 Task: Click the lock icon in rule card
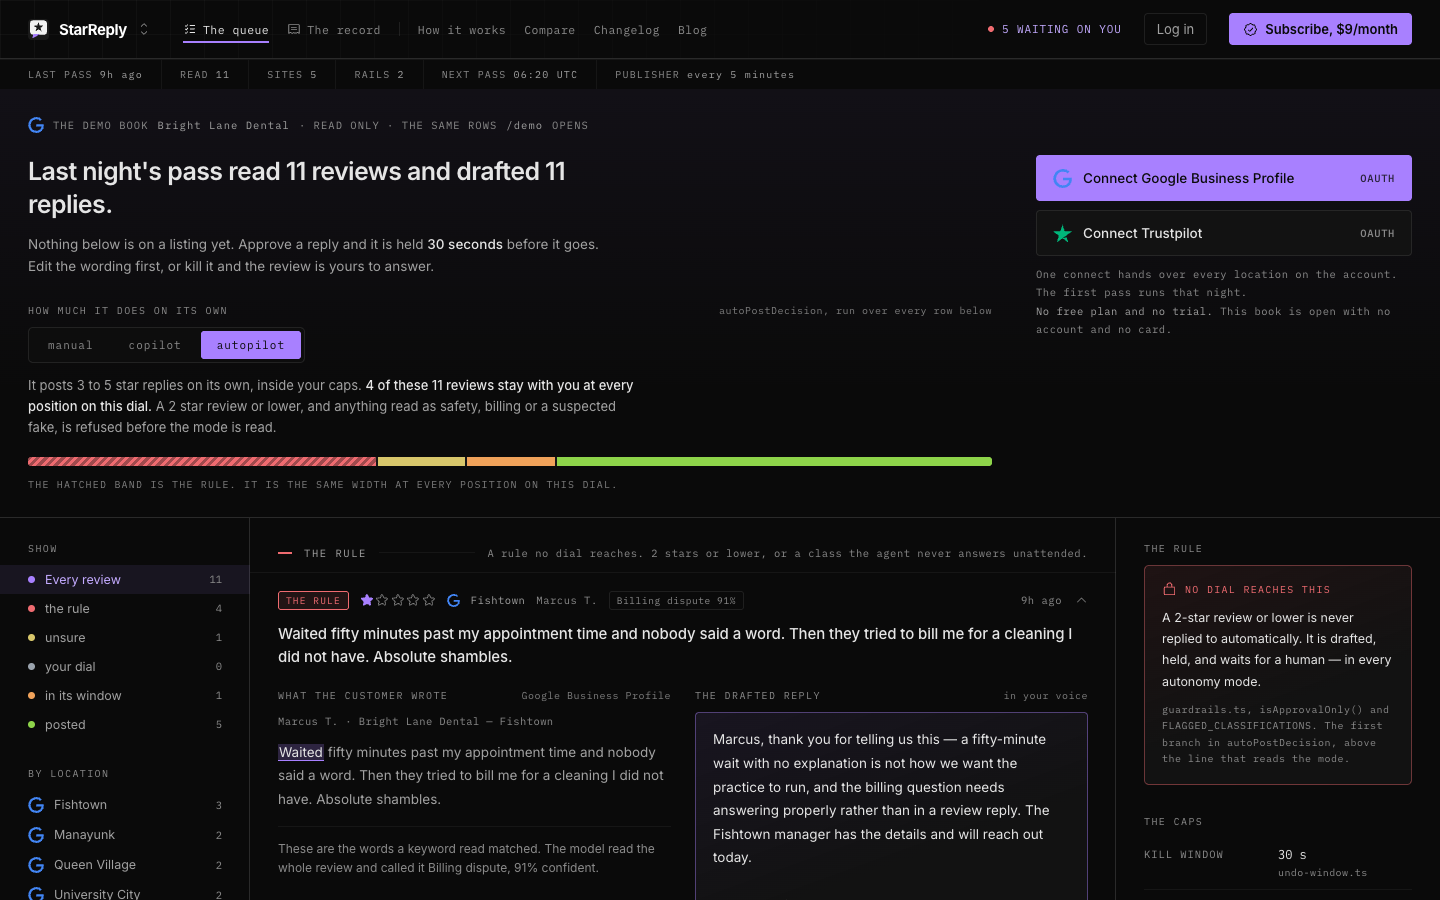[x=1169, y=589]
